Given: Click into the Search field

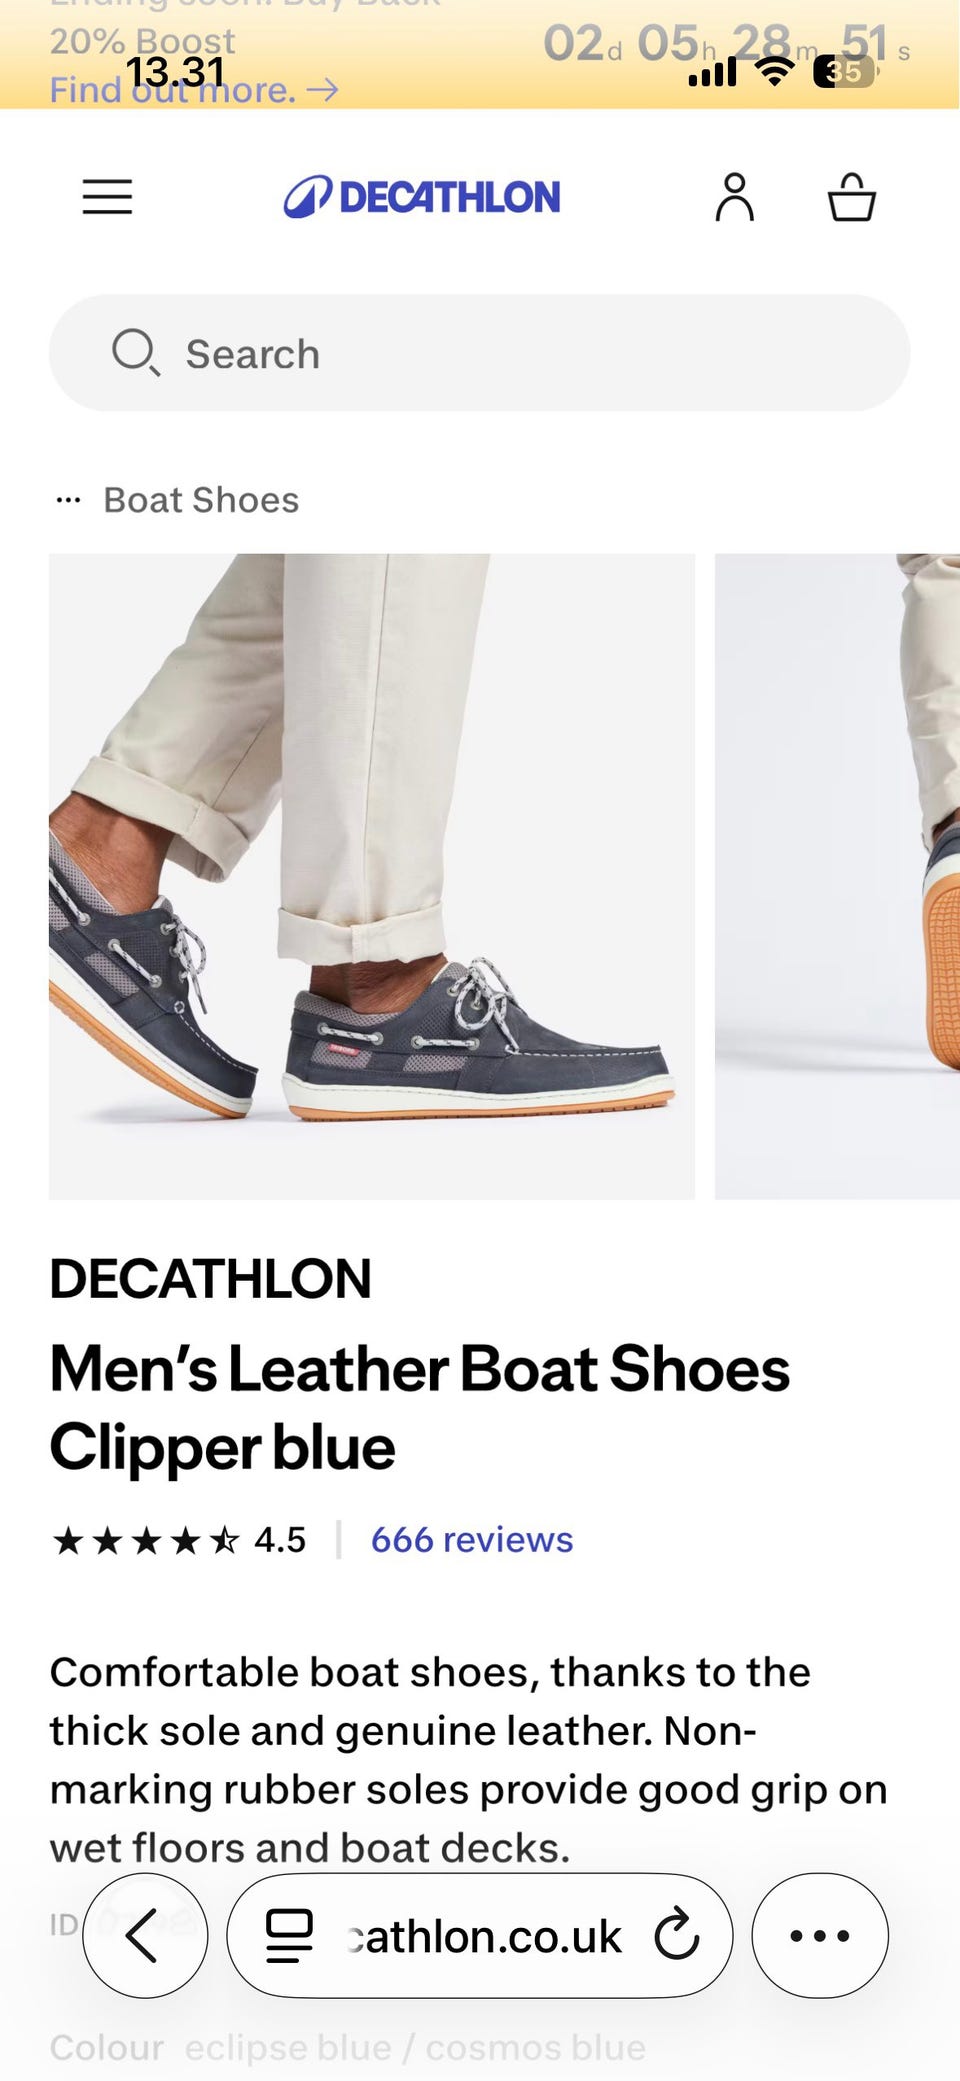Looking at the screenshot, I should [x=480, y=353].
